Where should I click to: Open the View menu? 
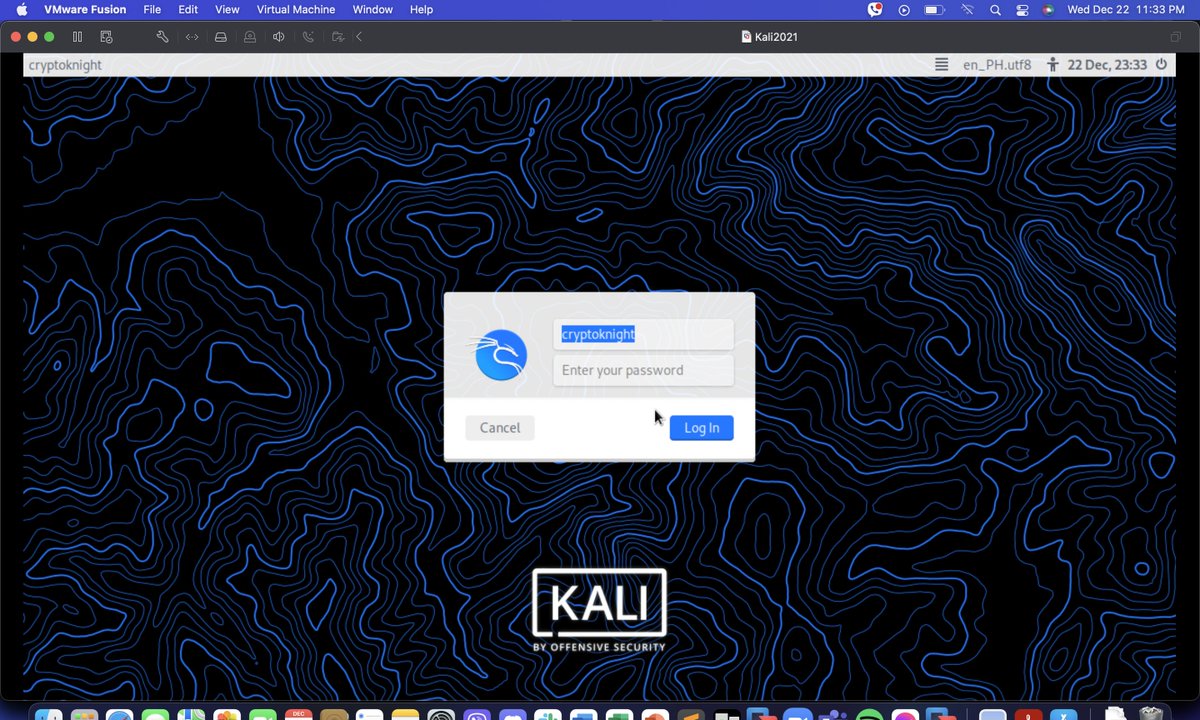(x=227, y=9)
